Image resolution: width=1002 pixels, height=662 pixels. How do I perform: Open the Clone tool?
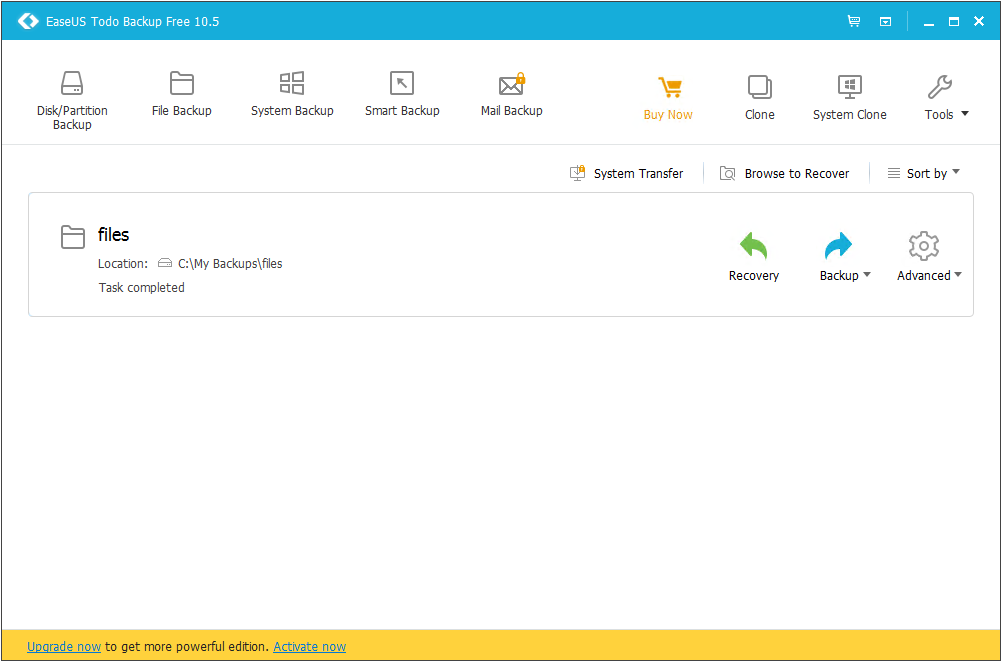759,98
